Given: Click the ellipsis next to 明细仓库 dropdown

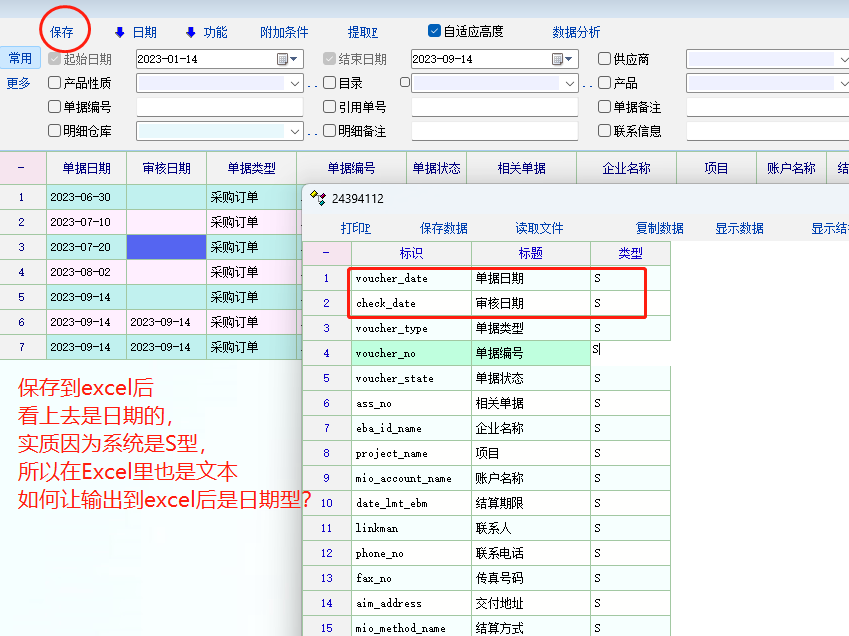Looking at the screenshot, I should (x=312, y=132).
